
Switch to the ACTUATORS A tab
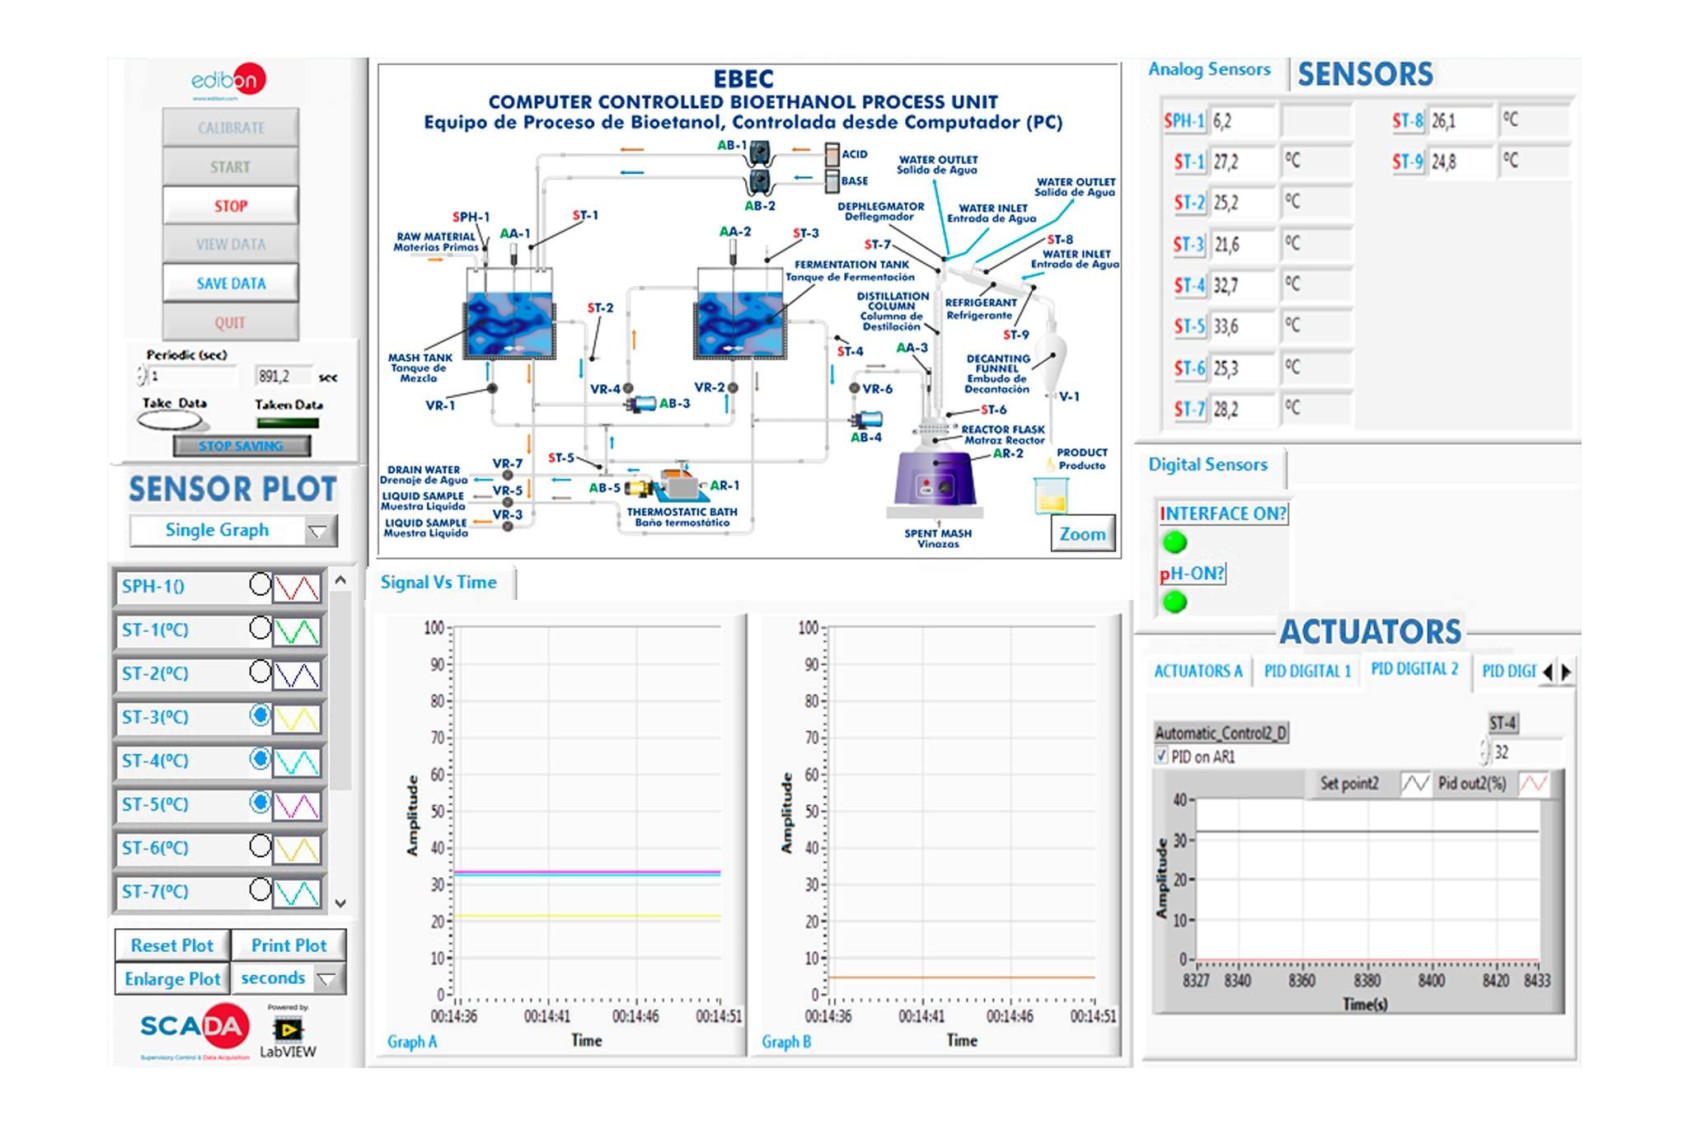tap(1197, 671)
